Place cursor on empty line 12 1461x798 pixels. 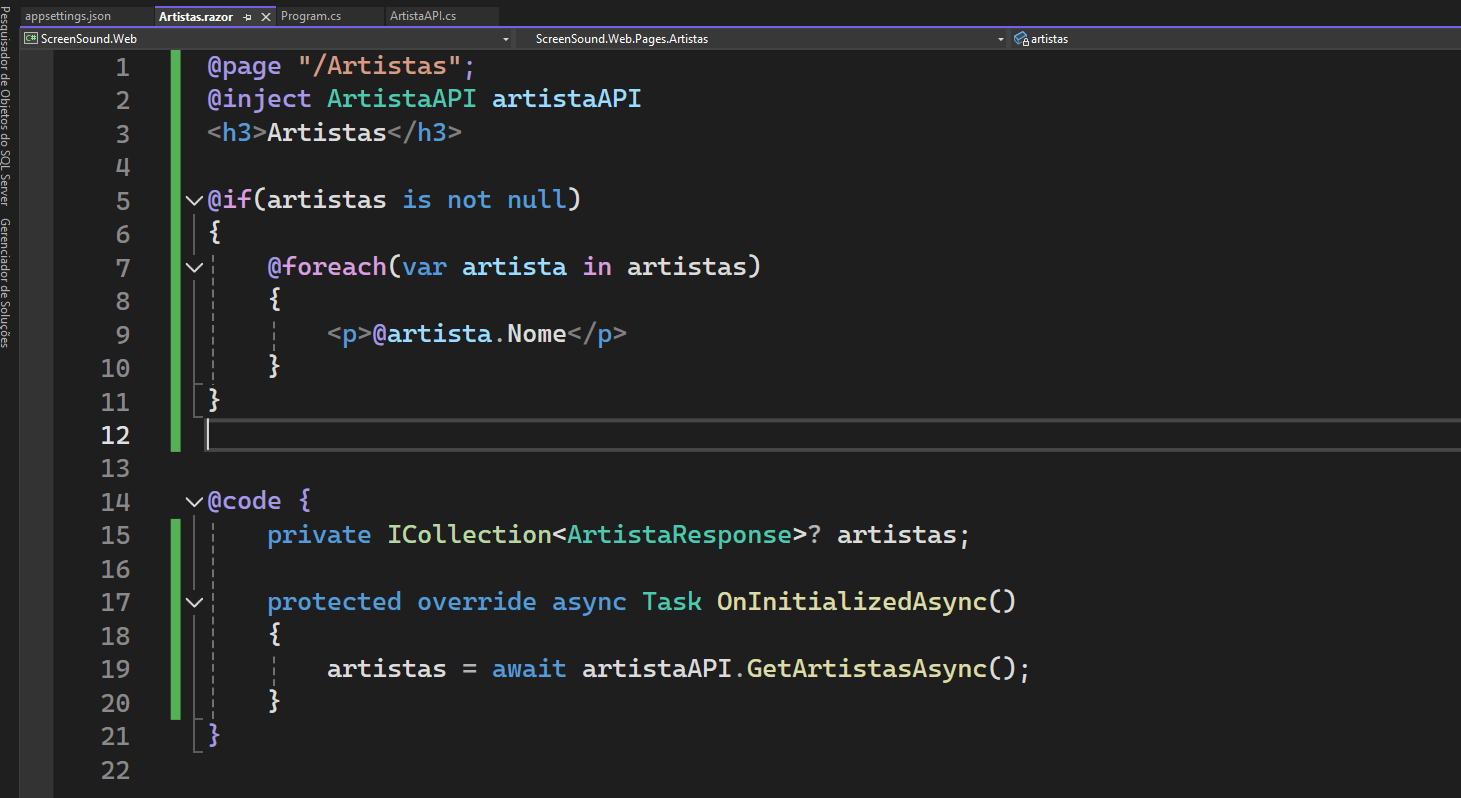[x=832, y=435]
